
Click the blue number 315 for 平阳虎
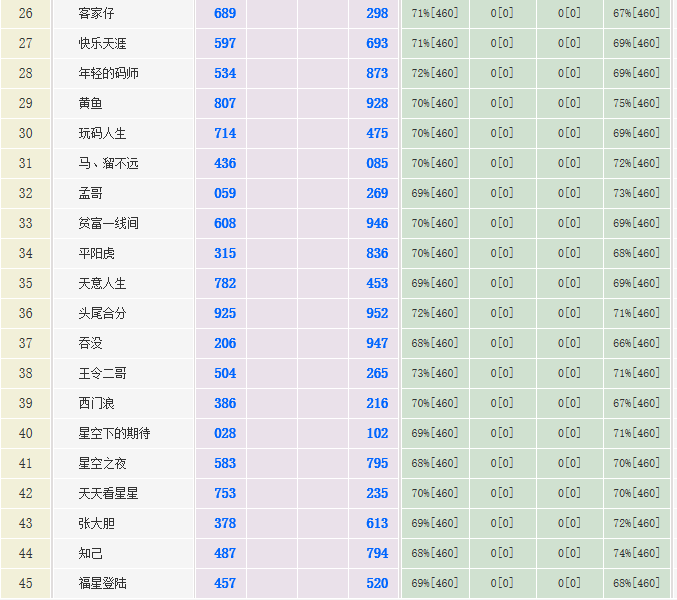[225, 253]
